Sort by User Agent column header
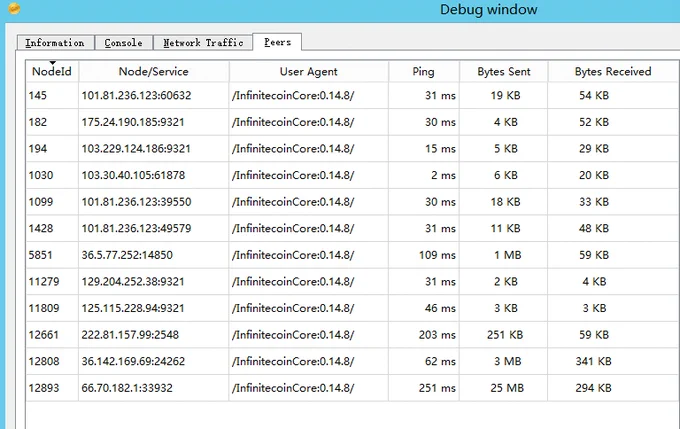The width and height of the screenshot is (680, 429). (308, 72)
